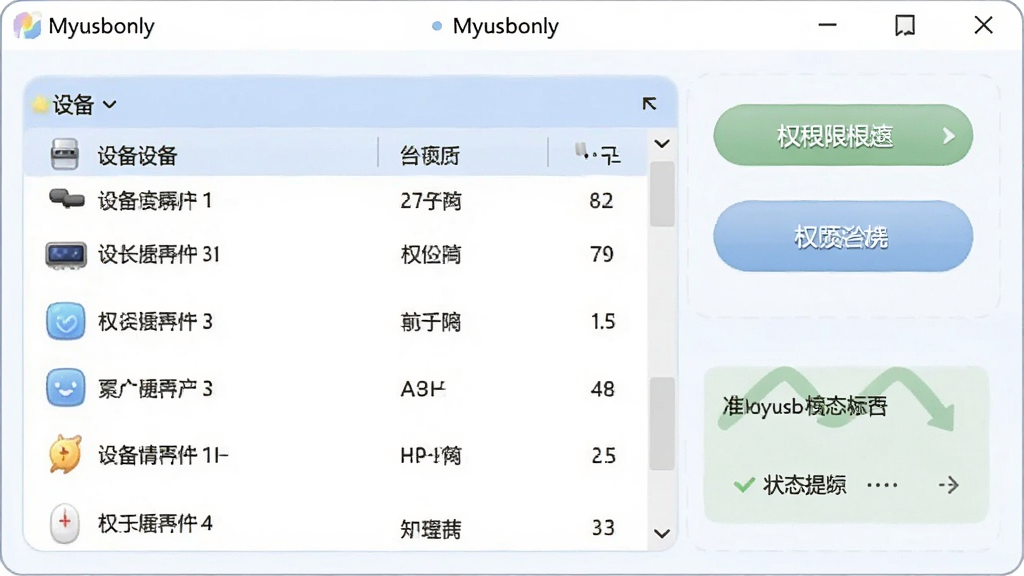Click the value 82 cell
The height and width of the screenshot is (576, 1024).
[601, 200]
